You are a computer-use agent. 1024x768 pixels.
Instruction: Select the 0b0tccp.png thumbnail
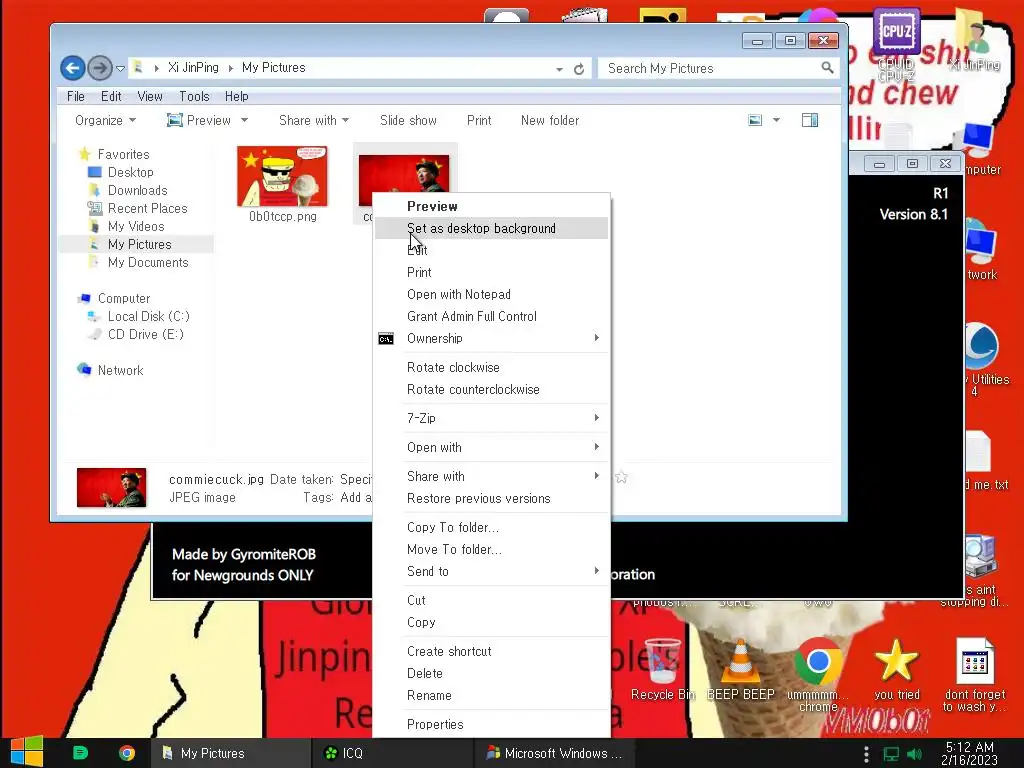(x=282, y=176)
